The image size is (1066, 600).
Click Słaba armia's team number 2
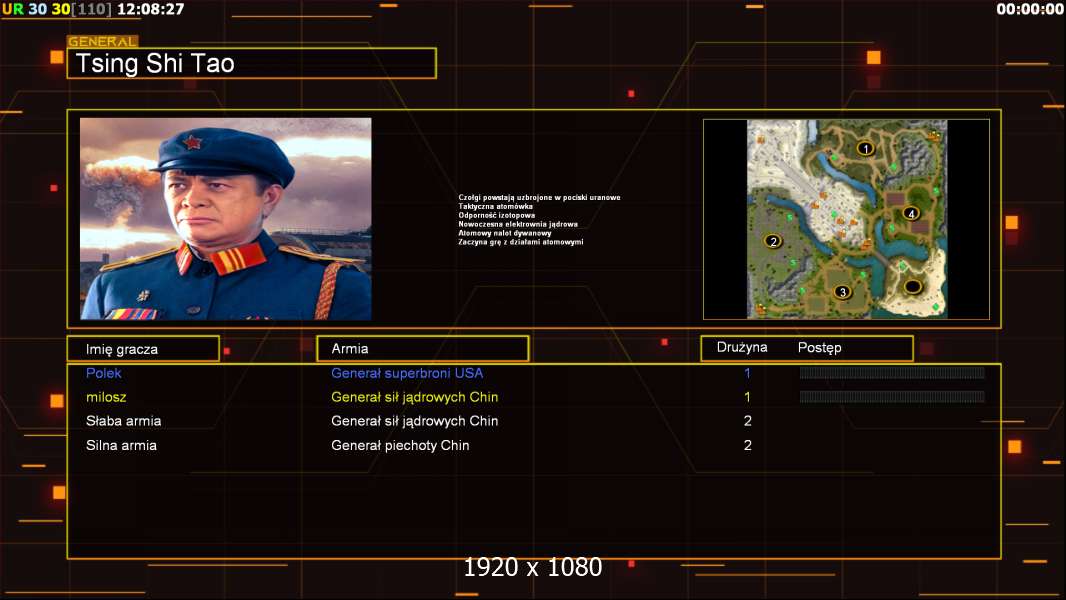[x=748, y=421]
